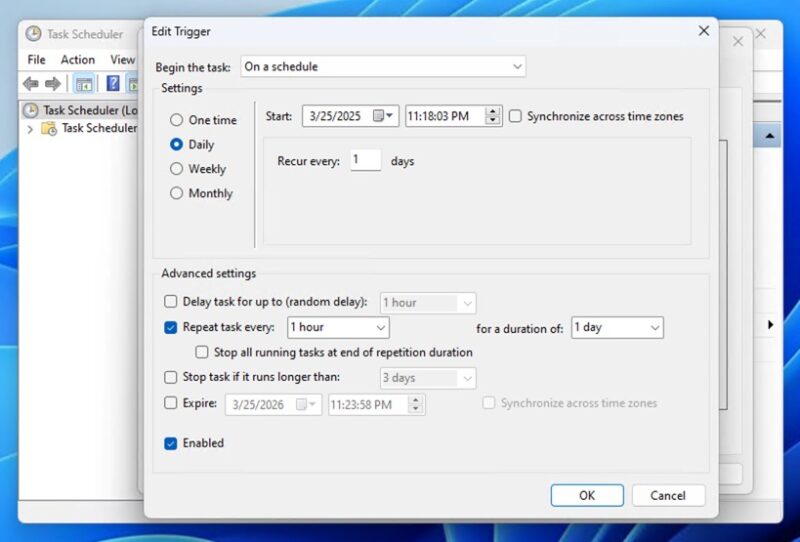
Task: Click the Task Scheduler clock icon in title bar
Action: (x=33, y=34)
